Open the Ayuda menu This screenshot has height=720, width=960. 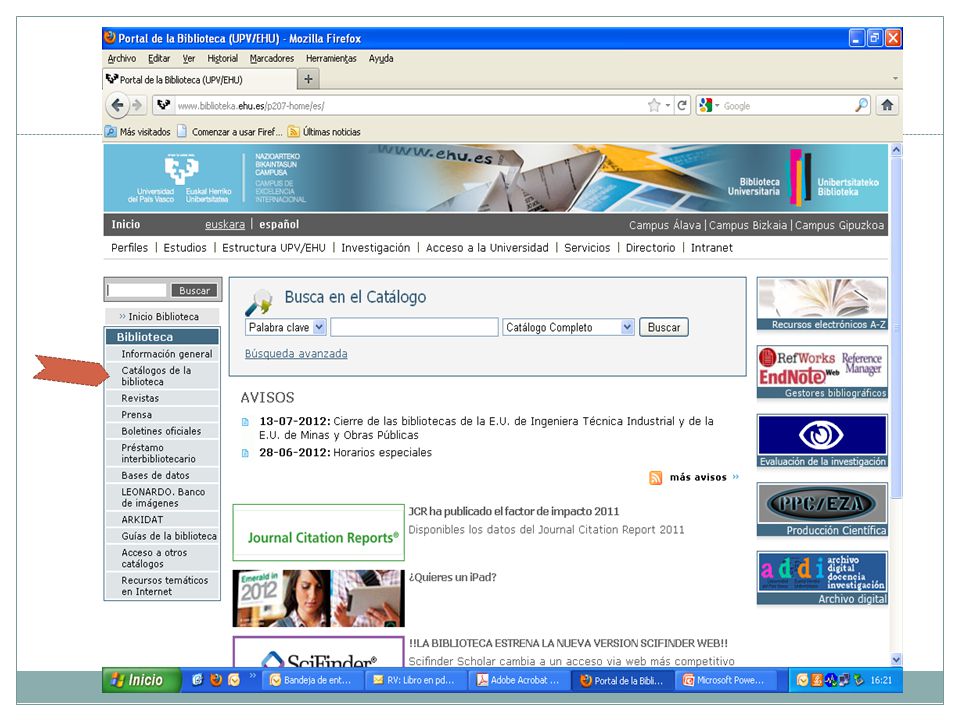click(381, 58)
